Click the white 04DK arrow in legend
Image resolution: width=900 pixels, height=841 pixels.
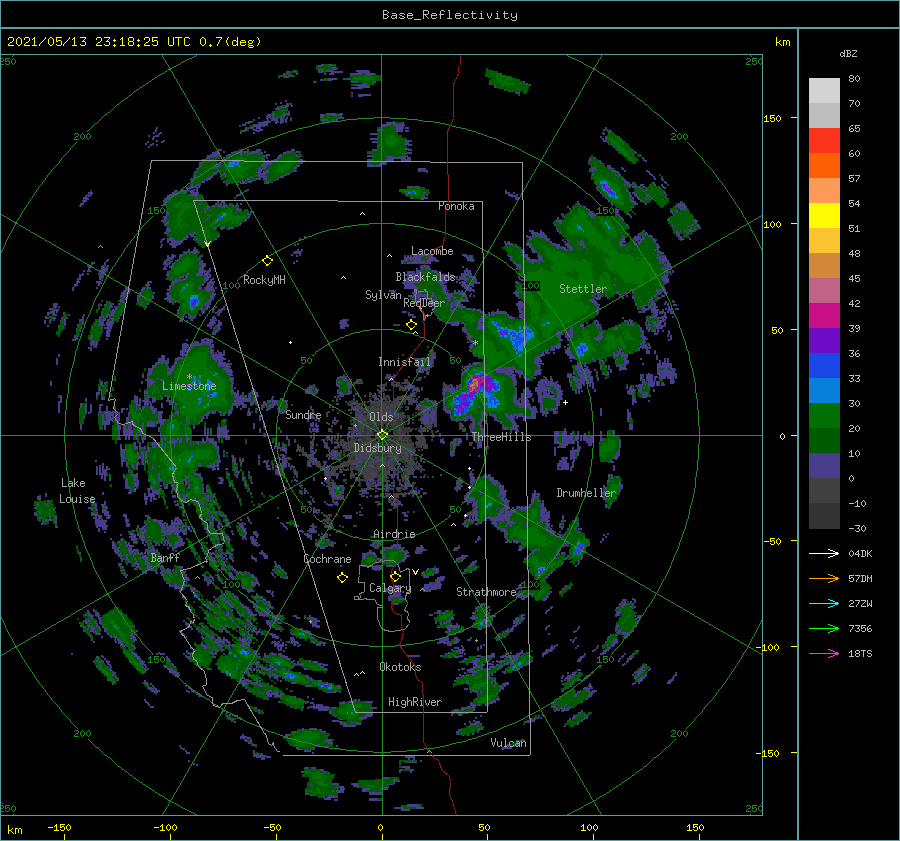(824, 553)
